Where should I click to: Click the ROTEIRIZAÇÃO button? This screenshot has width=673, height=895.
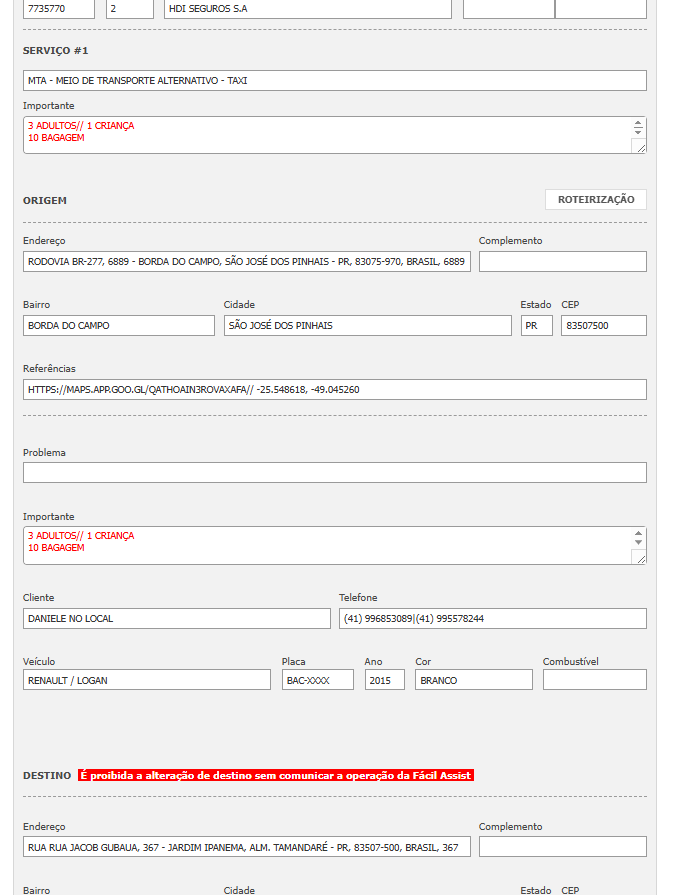[595, 199]
